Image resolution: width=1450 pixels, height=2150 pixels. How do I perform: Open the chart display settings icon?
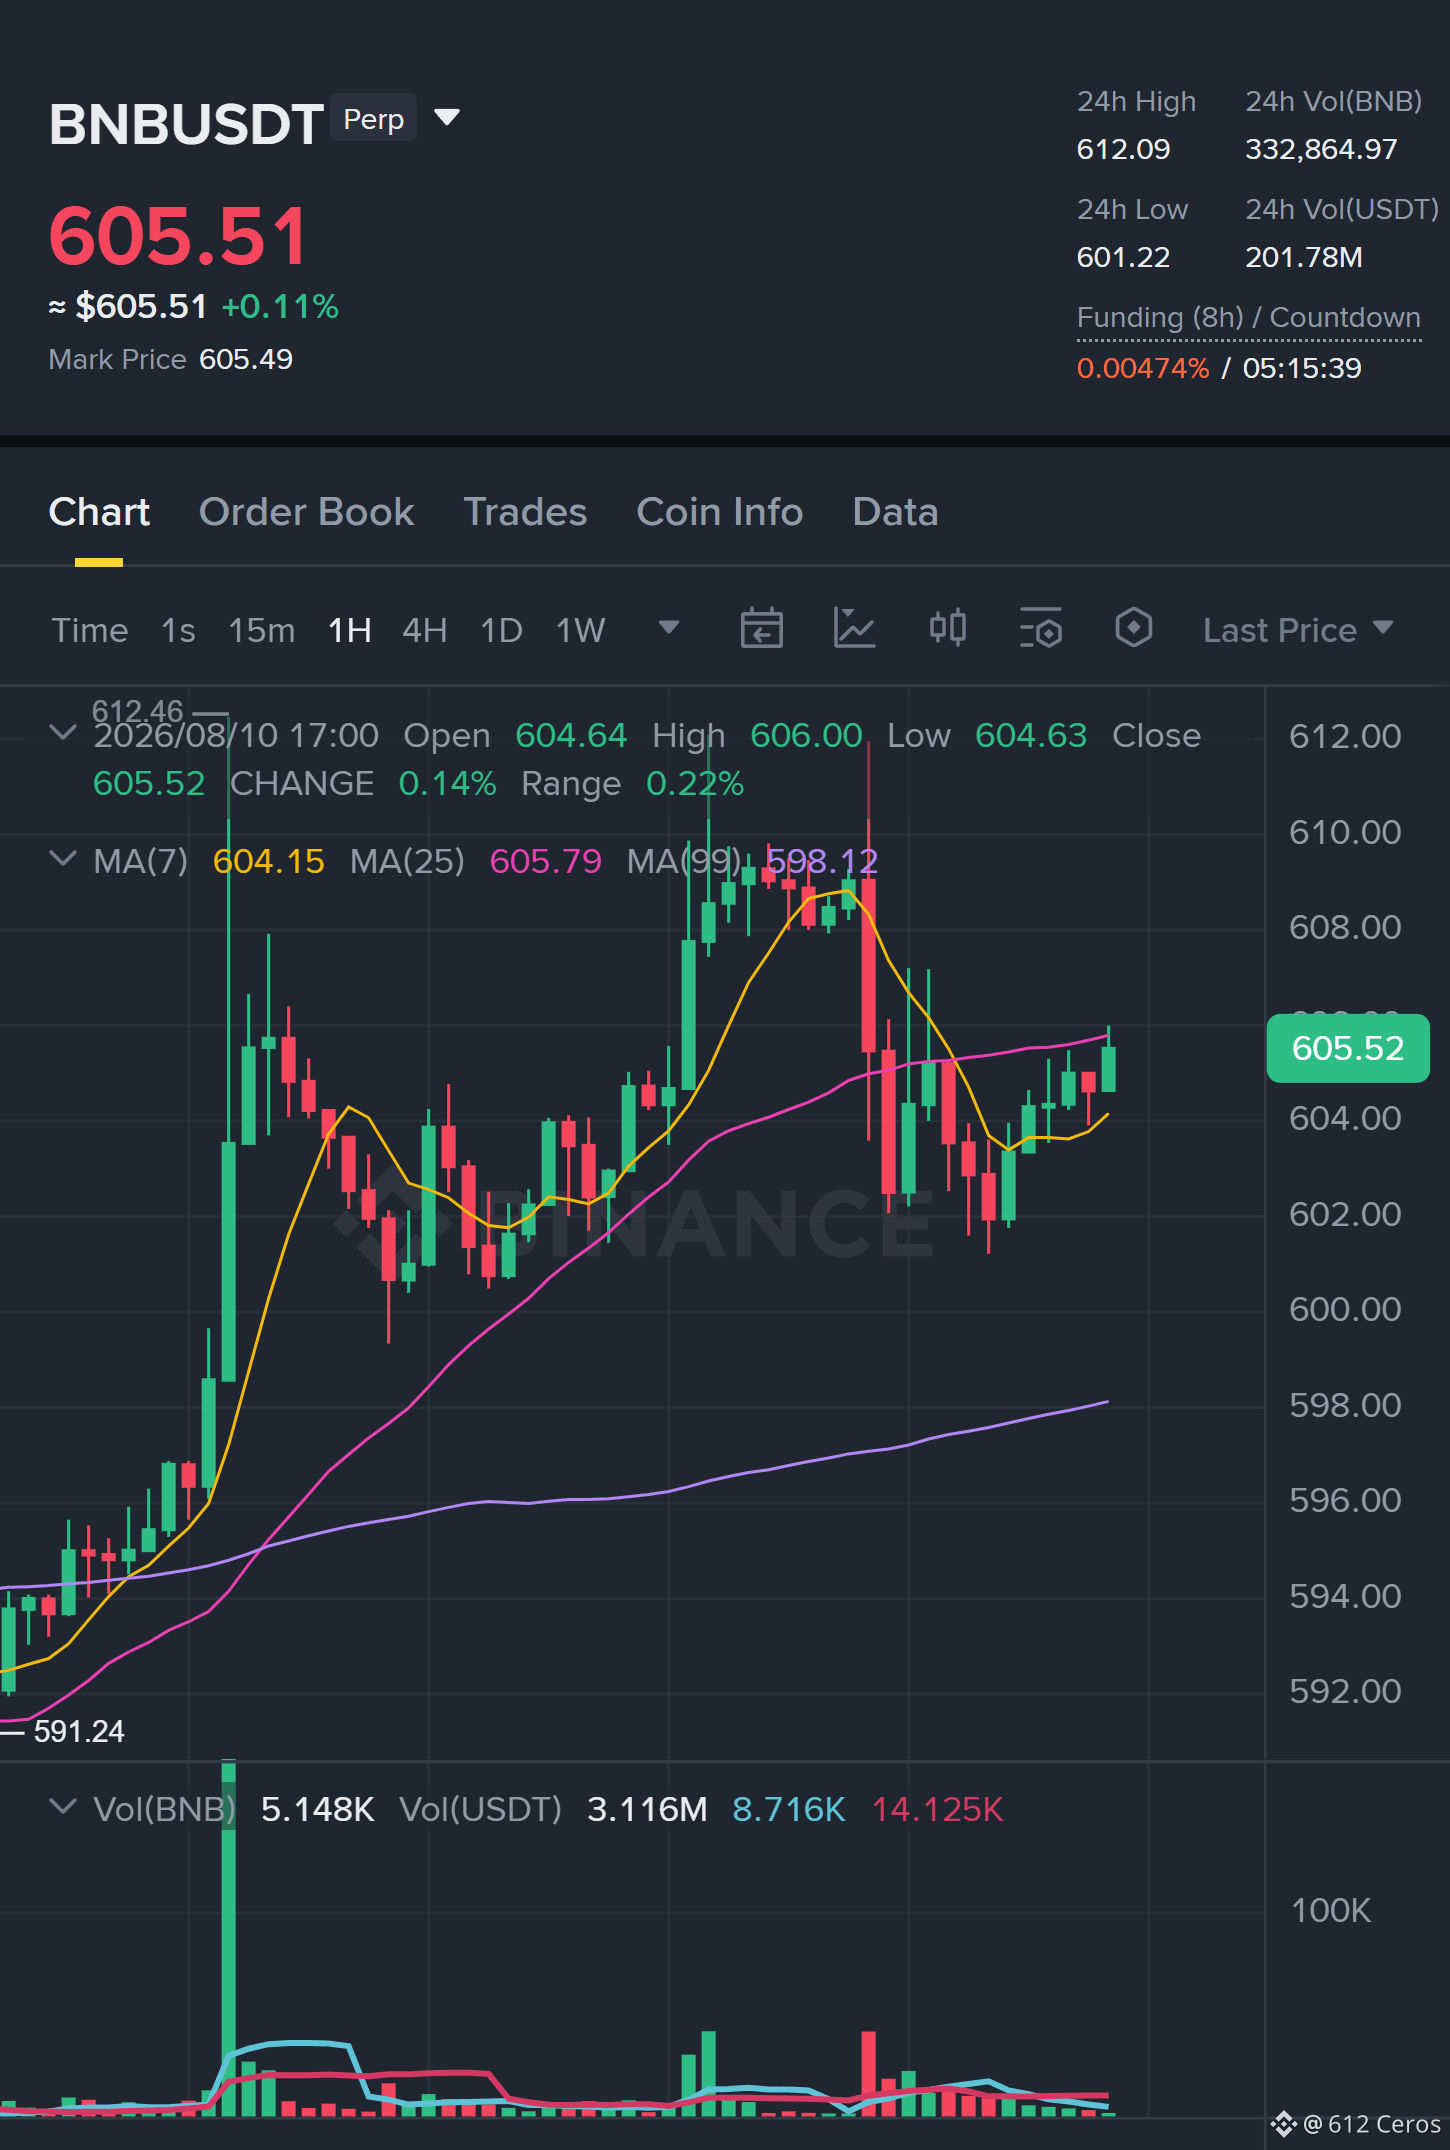coord(1040,628)
